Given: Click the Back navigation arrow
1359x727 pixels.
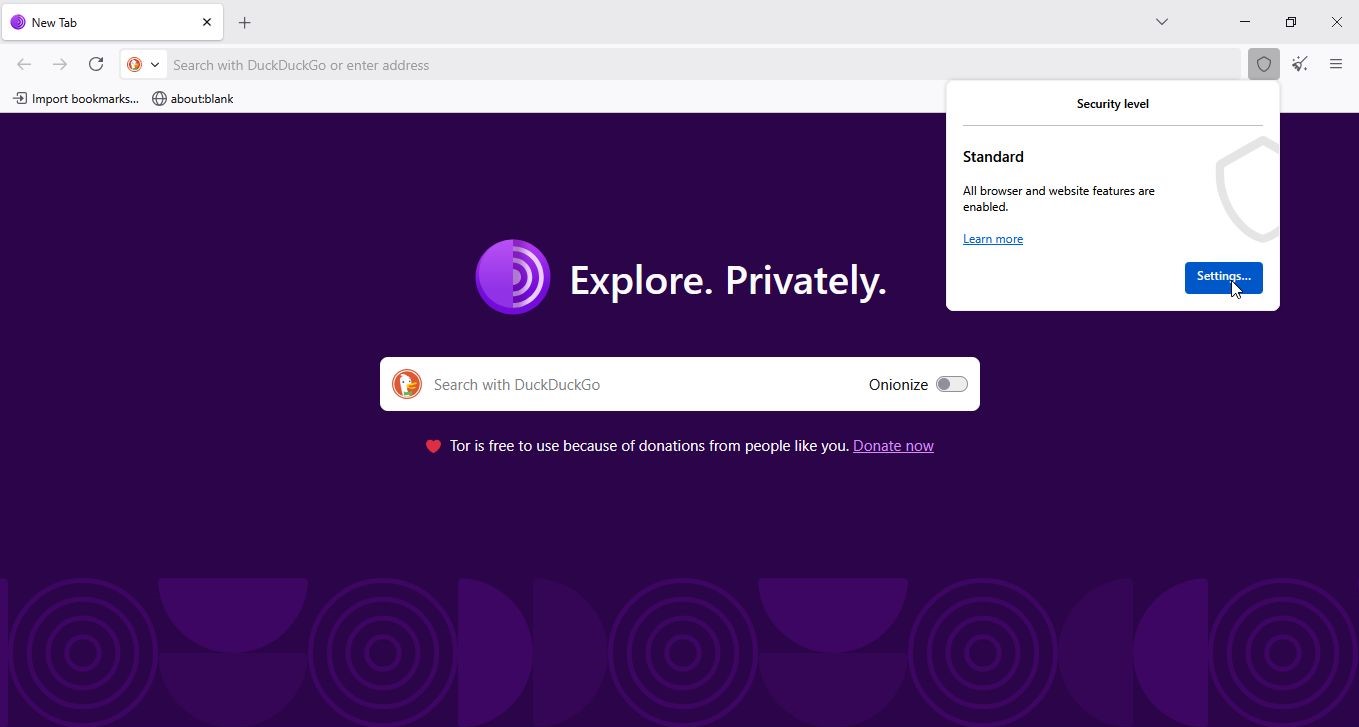Looking at the screenshot, I should 24,65.
